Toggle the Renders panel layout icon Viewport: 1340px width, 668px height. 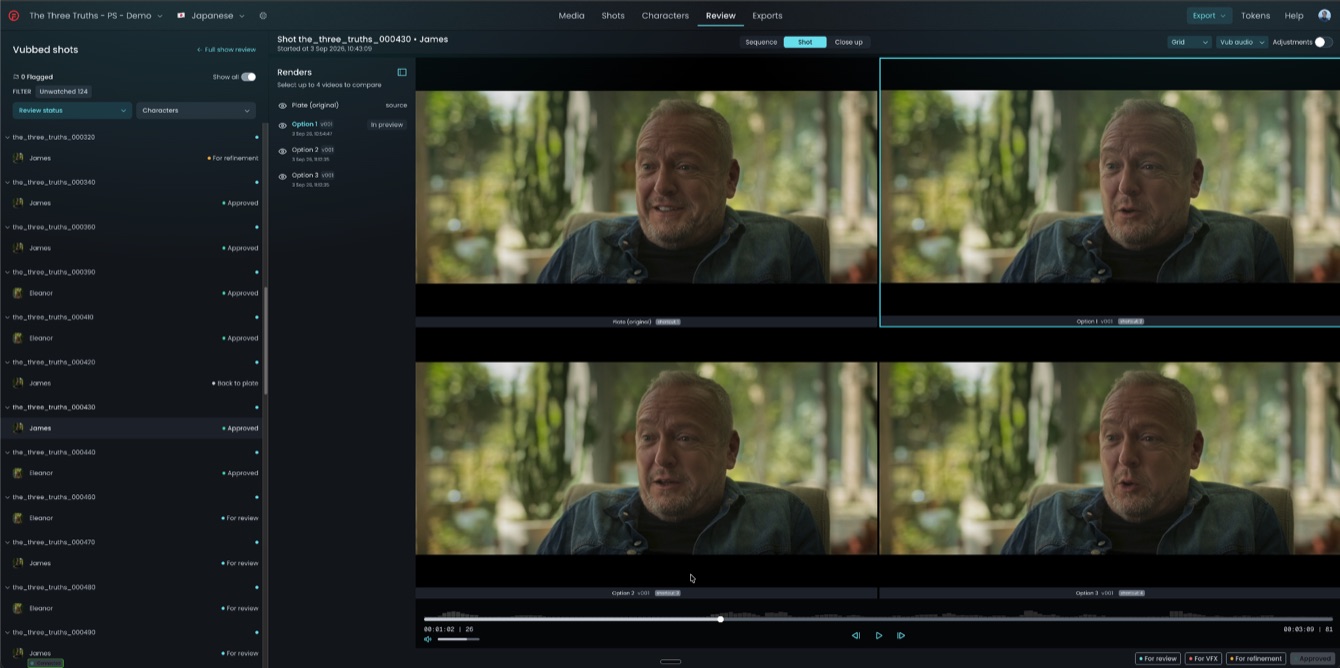pyautogui.click(x=402, y=72)
